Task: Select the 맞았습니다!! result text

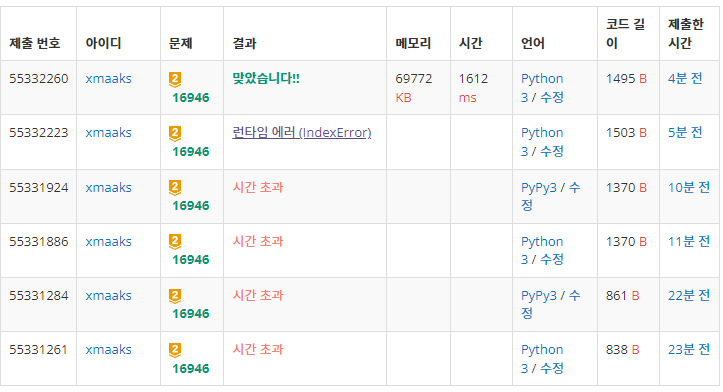Action: click(x=266, y=78)
